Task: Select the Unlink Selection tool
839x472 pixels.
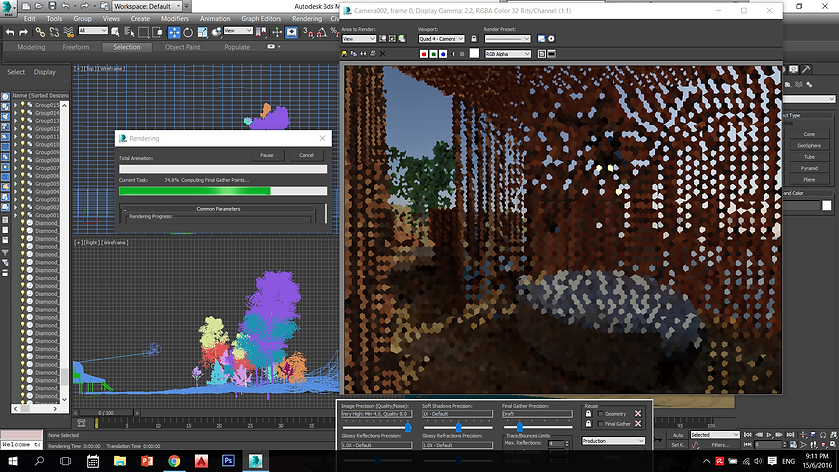Action: click(54, 32)
